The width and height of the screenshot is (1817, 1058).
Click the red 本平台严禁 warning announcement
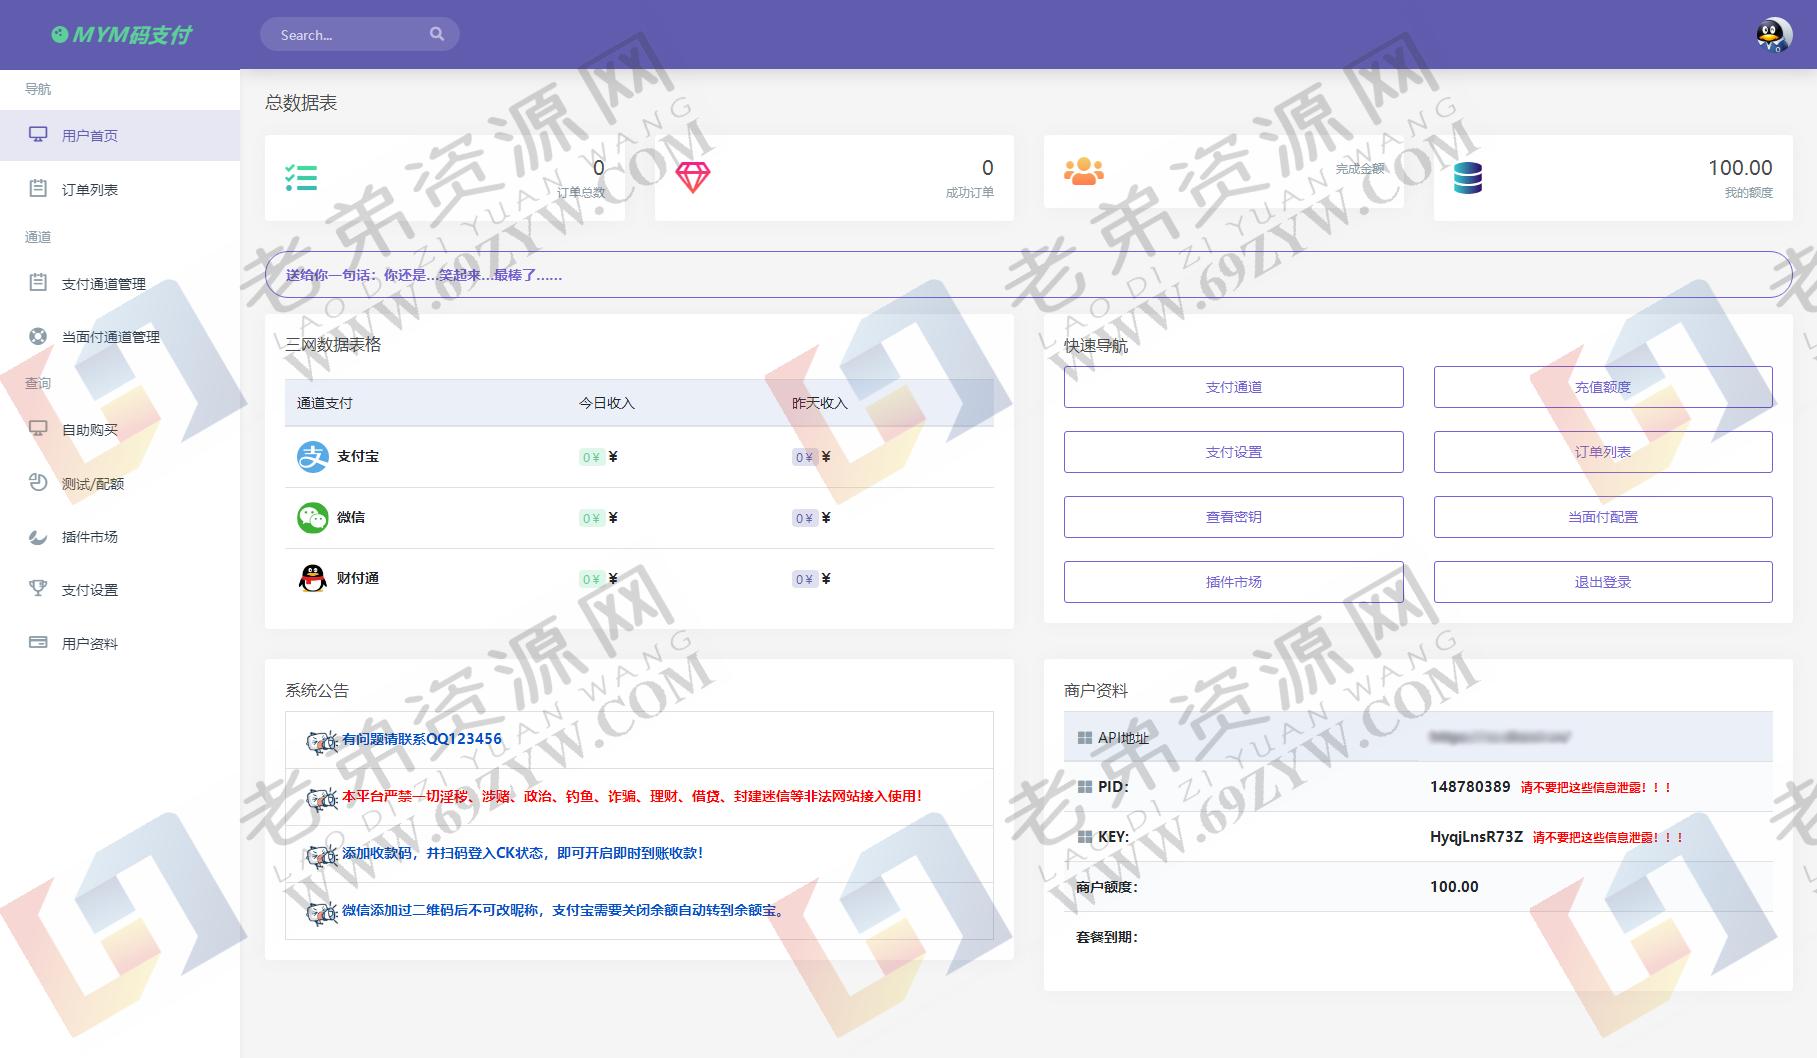[632, 796]
